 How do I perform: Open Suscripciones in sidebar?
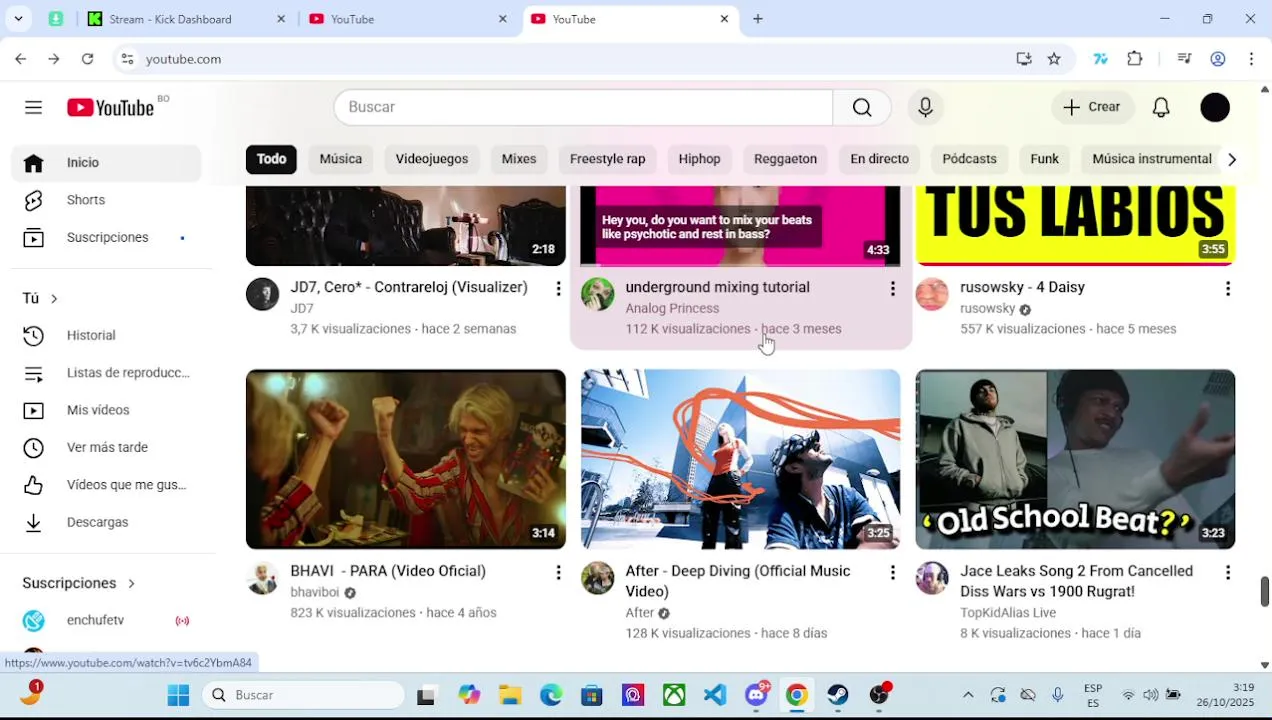pyautogui.click(x=106, y=237)
